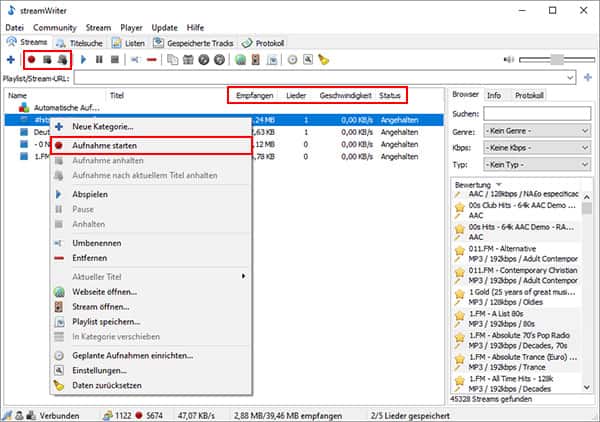Switch to the Titelsuche tab
Image resolution: width=600 pixels, height=422 pixels.
(80, 43)
